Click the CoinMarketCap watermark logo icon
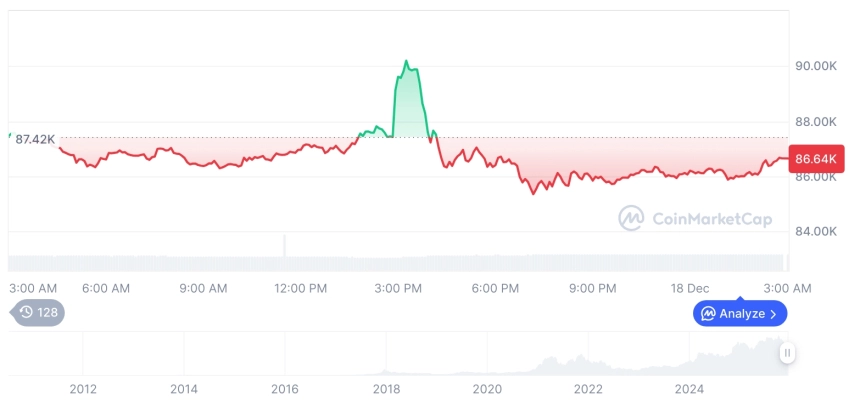The image size is (860, 401). click(630, 218)
